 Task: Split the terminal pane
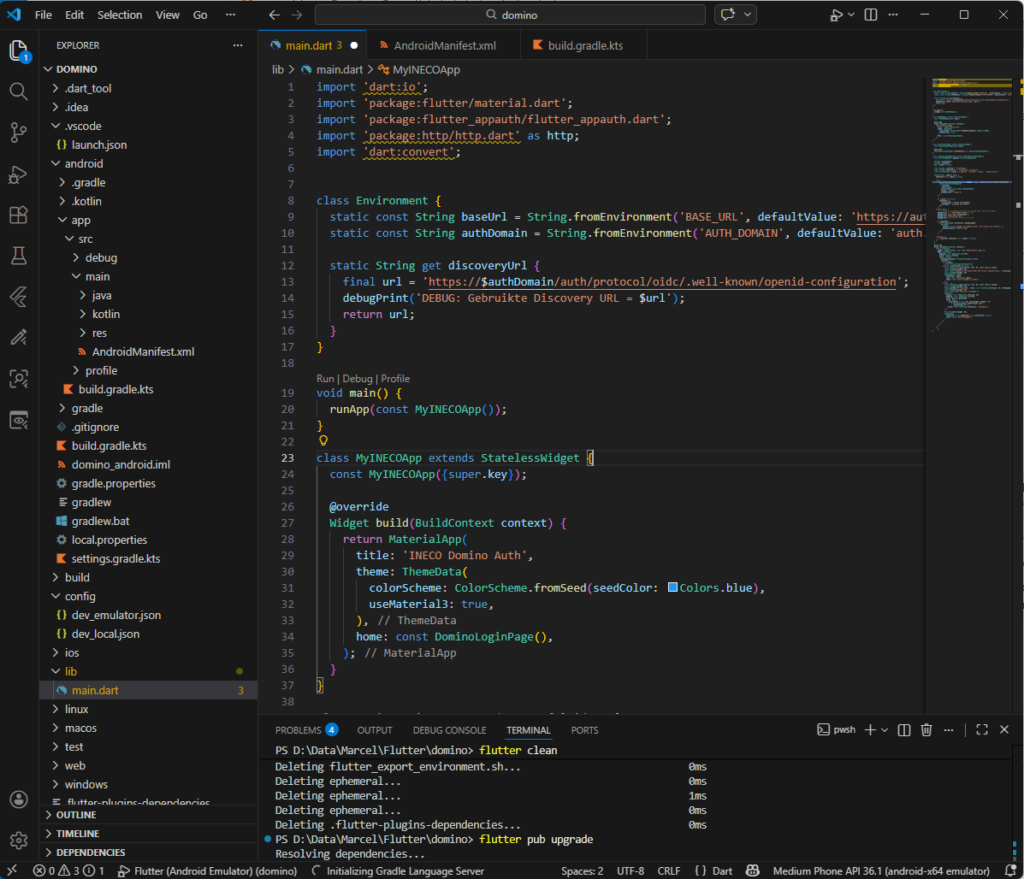tap(904, 730)
